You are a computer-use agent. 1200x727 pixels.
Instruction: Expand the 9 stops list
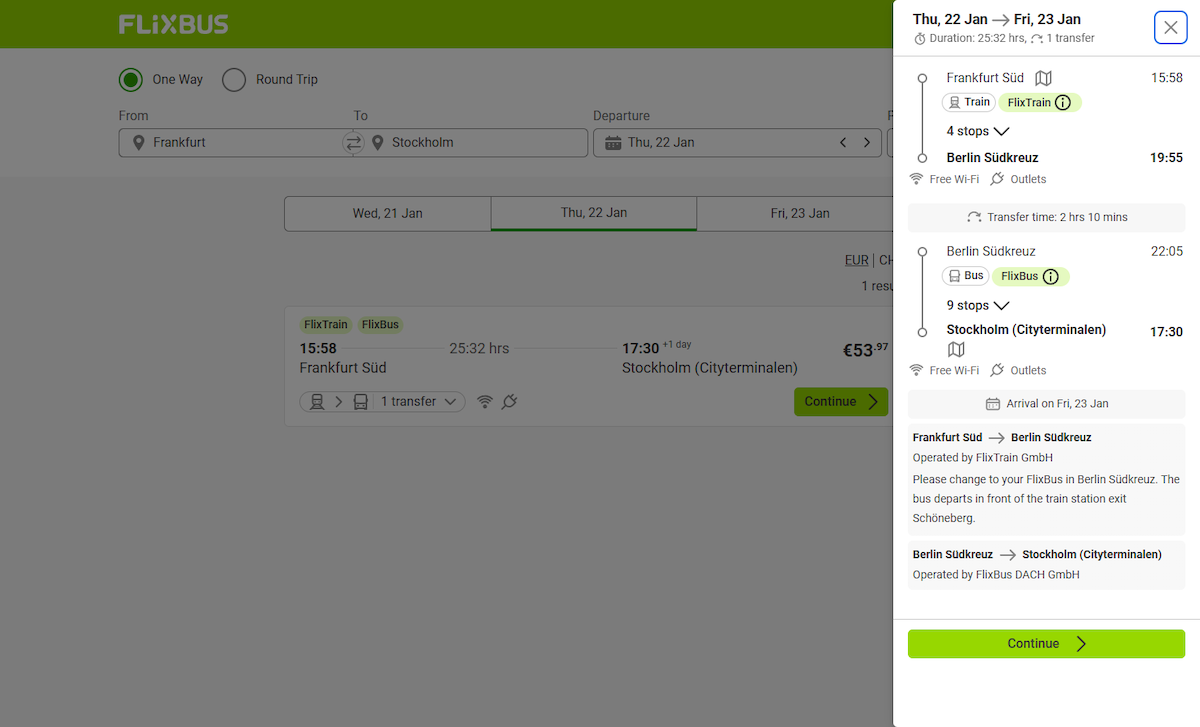(978, 305)
